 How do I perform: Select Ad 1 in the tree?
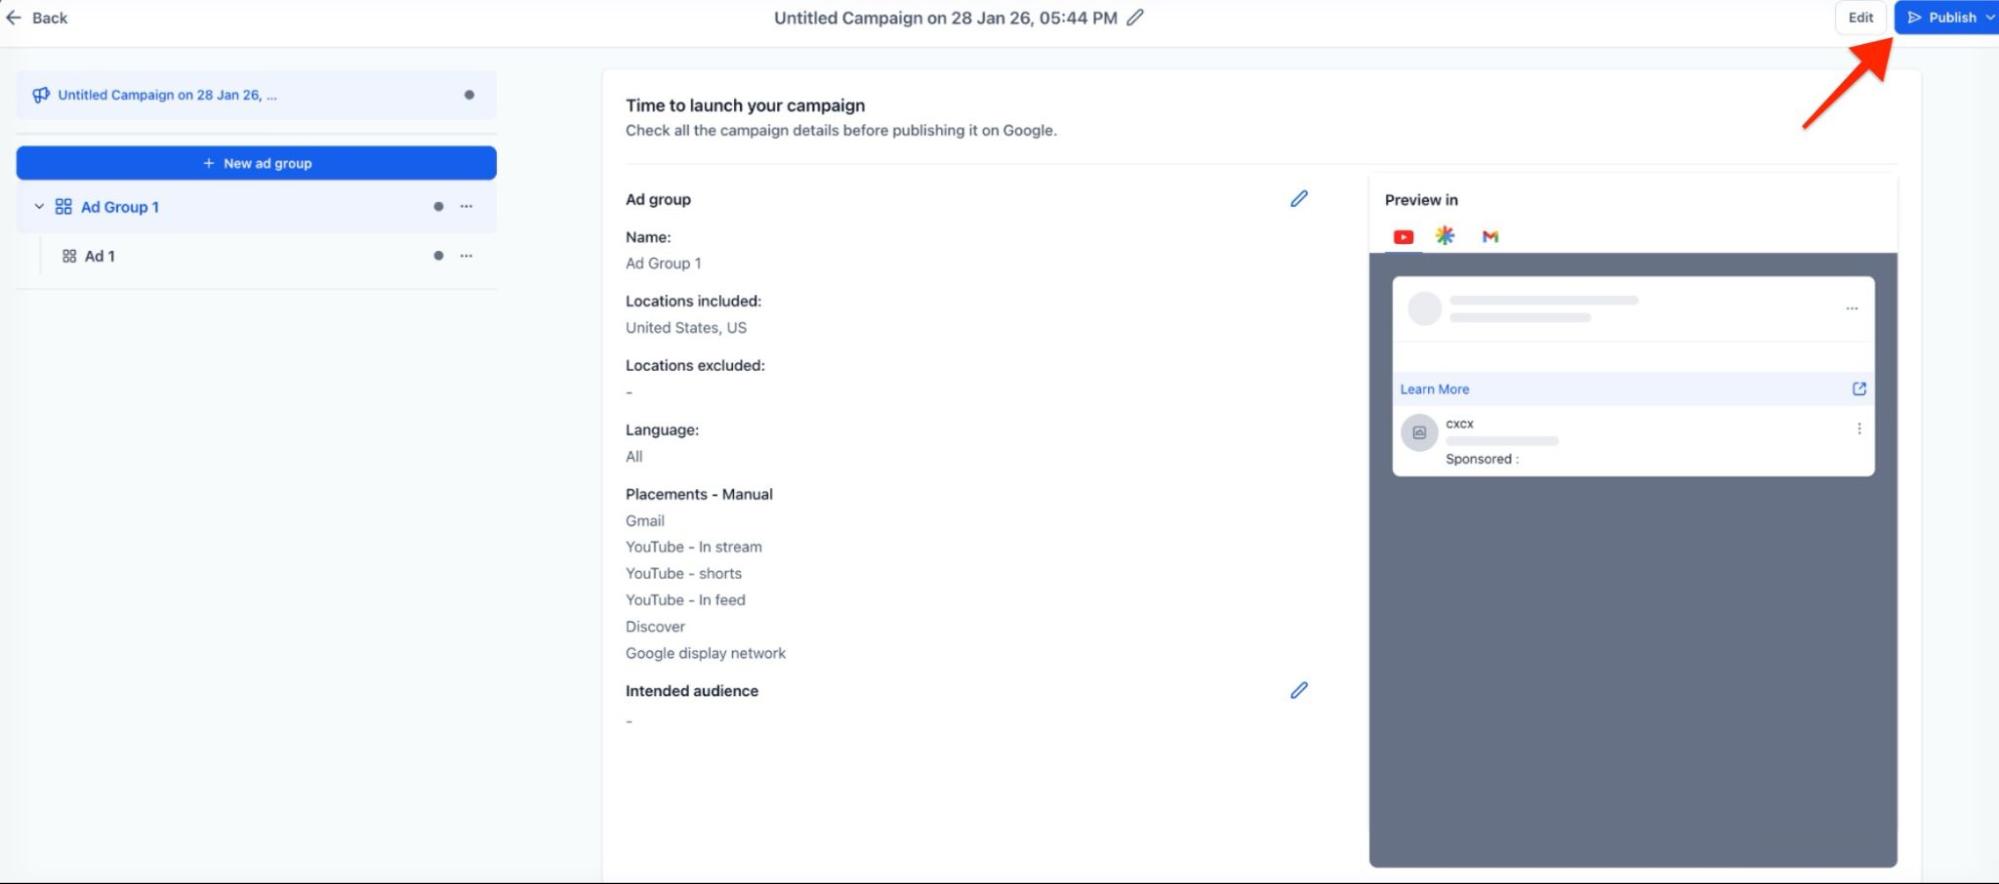tap(99, 256)
